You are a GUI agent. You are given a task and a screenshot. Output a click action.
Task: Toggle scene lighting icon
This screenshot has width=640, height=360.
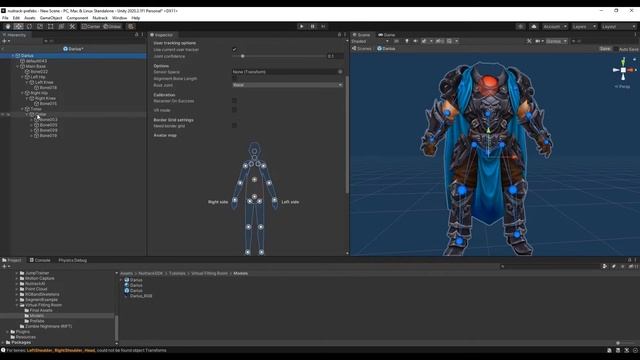(x=407, y=41)
